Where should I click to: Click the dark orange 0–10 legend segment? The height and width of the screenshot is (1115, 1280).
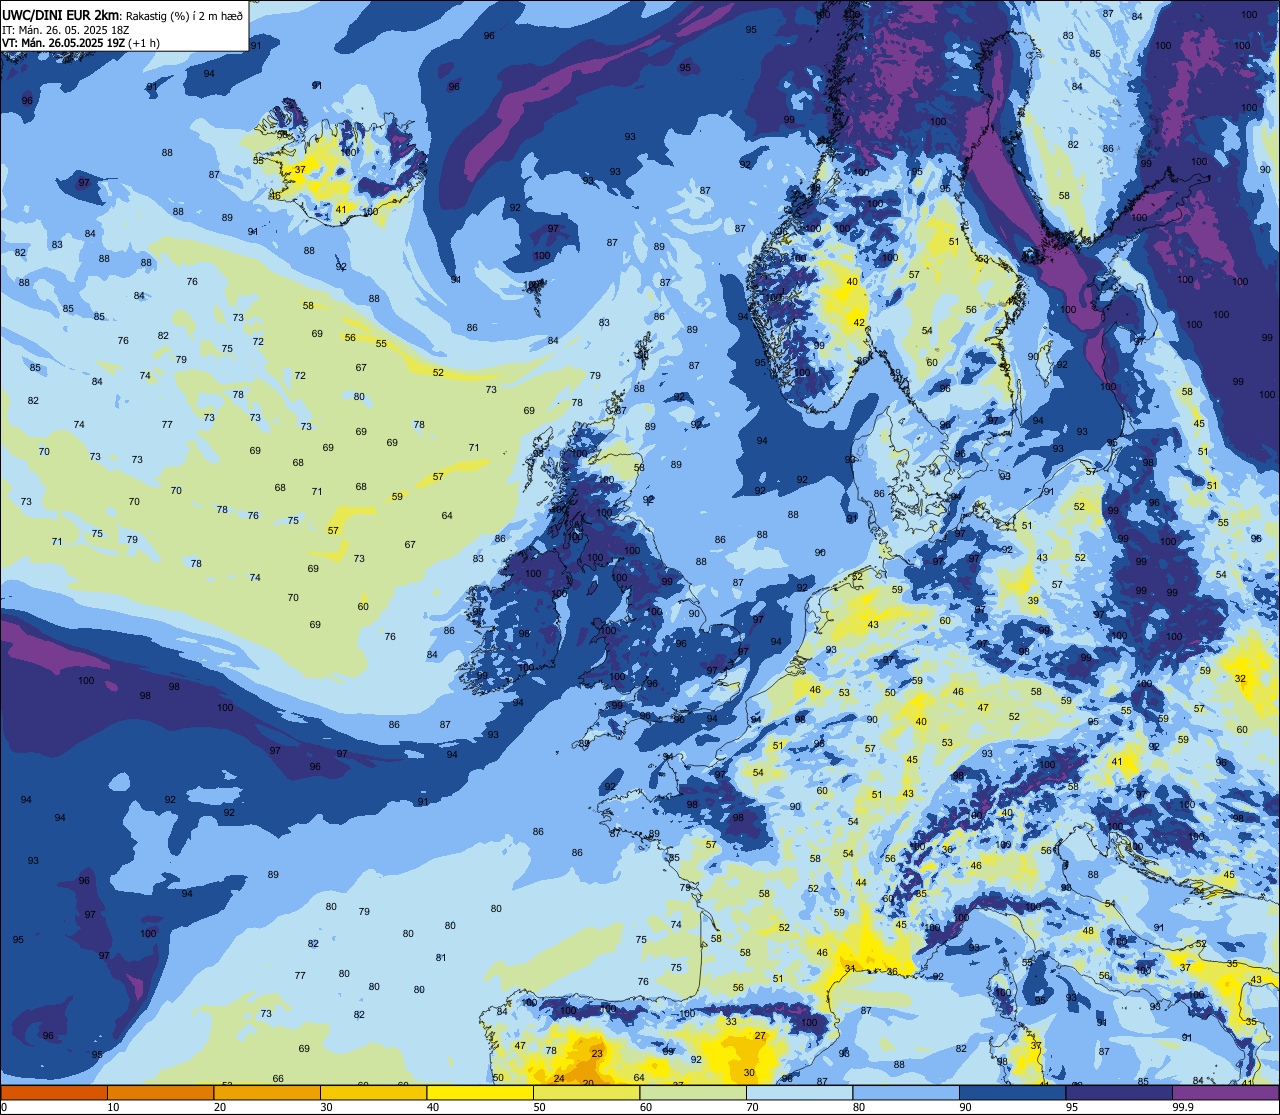tap(54, 1092)
